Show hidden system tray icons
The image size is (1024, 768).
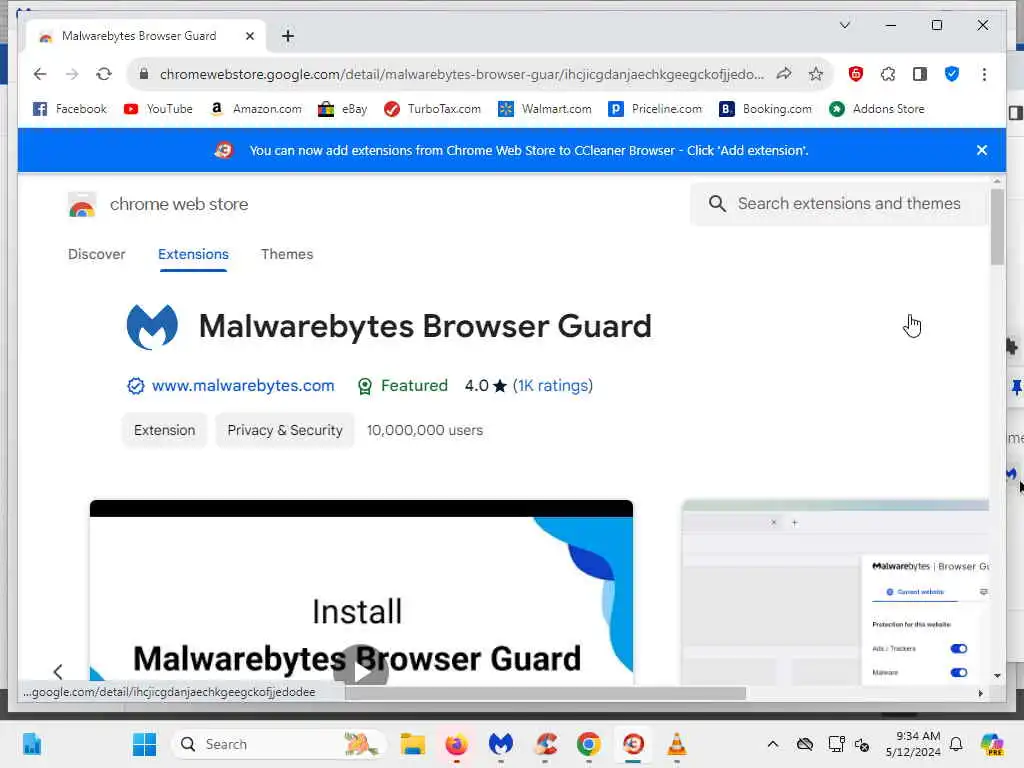point(773,744)
